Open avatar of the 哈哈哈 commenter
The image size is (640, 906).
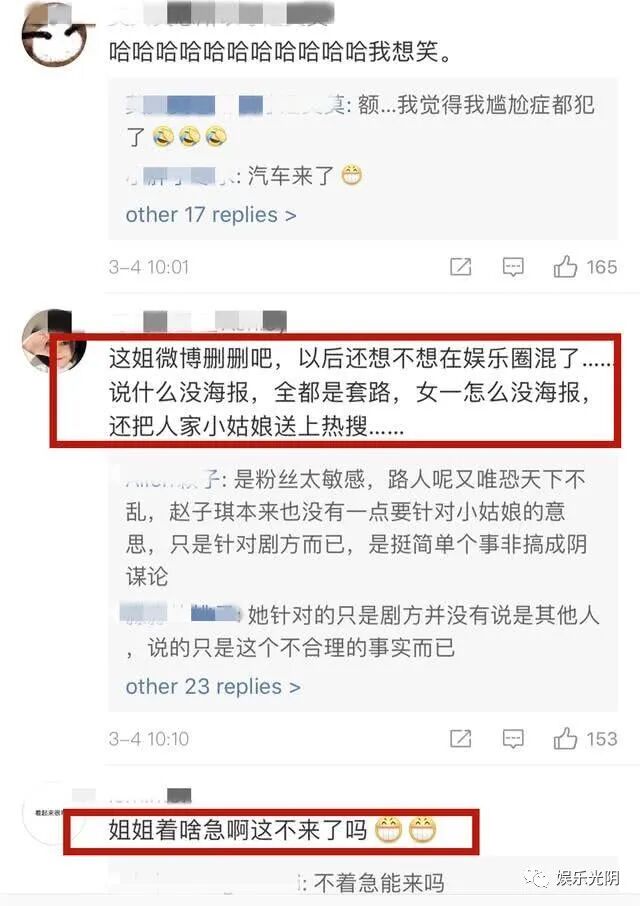(54, 34)
